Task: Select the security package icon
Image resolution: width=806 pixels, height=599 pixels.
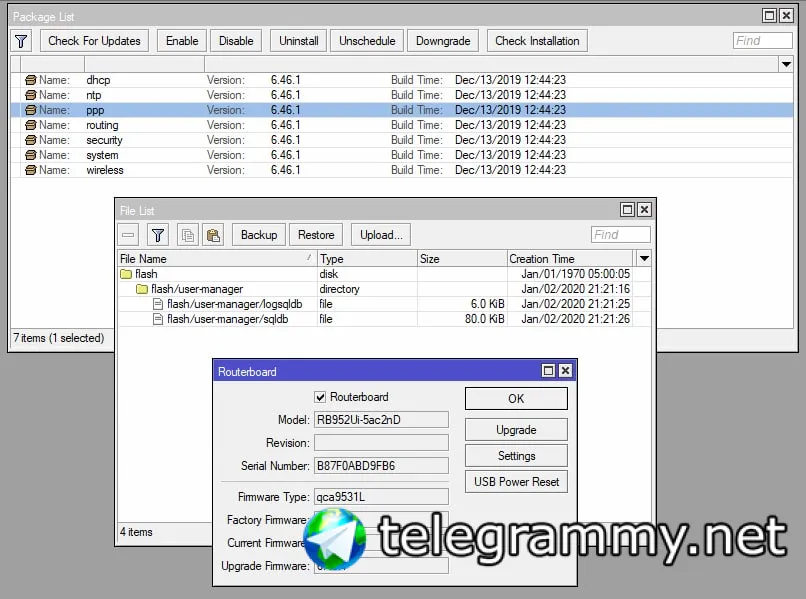Action: click(x=31, y=140)
